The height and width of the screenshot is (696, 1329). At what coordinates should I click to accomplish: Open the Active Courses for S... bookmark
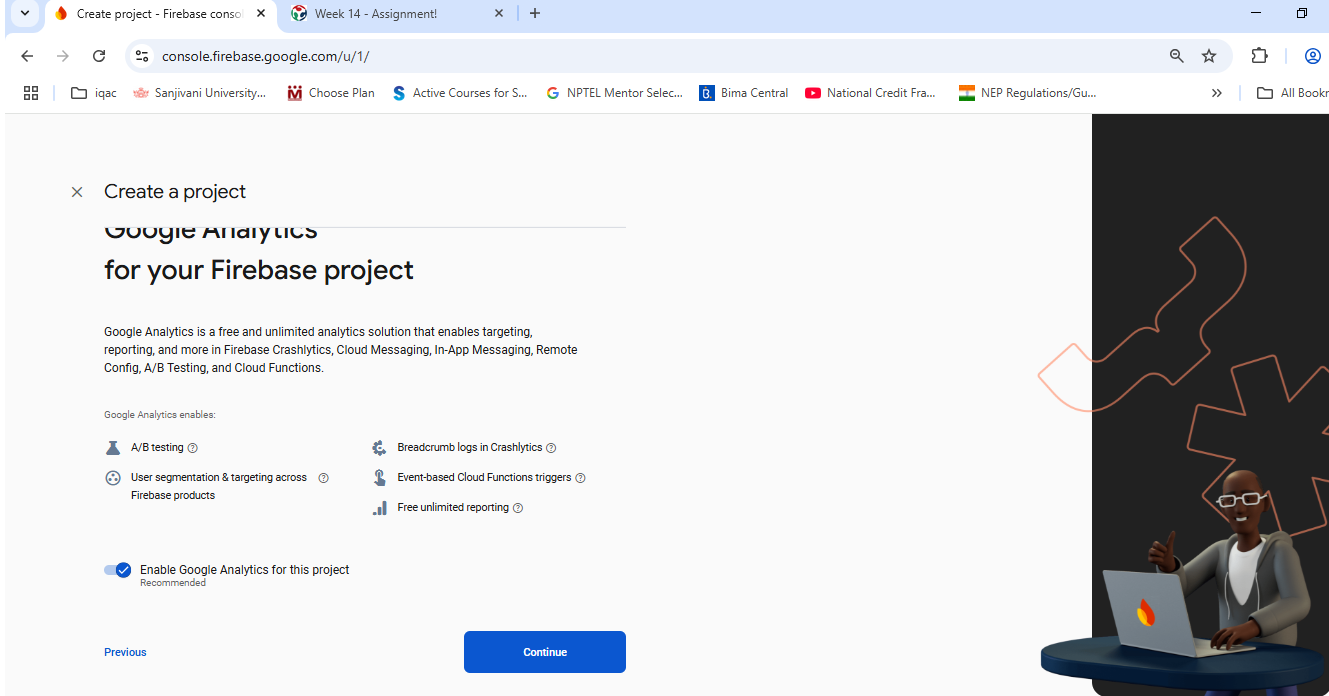point(460,93)
